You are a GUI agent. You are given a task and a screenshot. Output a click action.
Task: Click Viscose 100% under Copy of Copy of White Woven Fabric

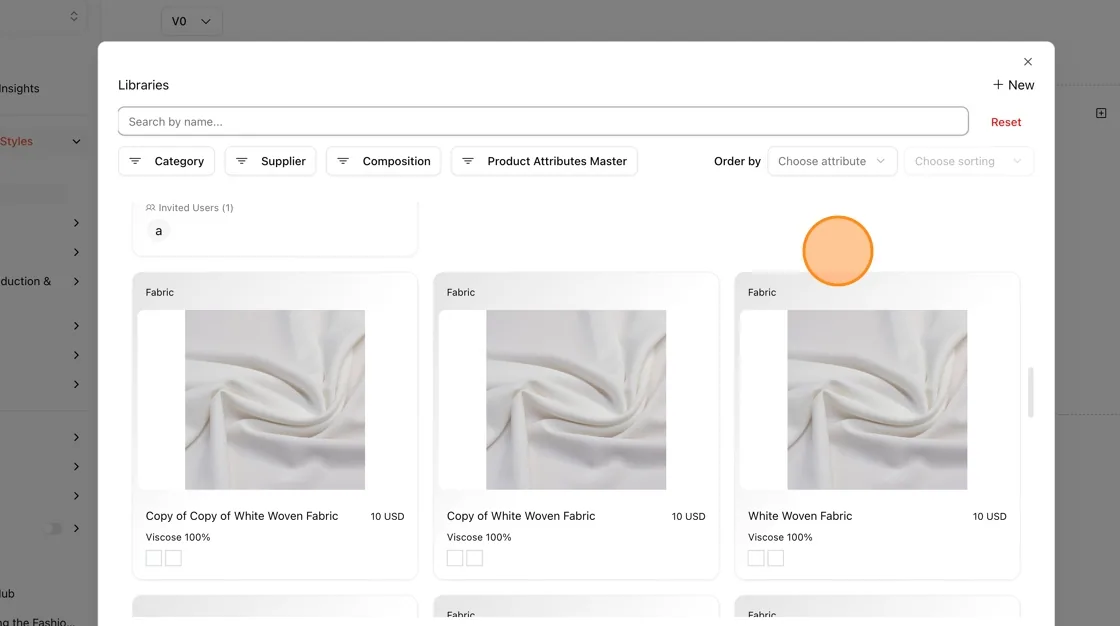[178, 537]
